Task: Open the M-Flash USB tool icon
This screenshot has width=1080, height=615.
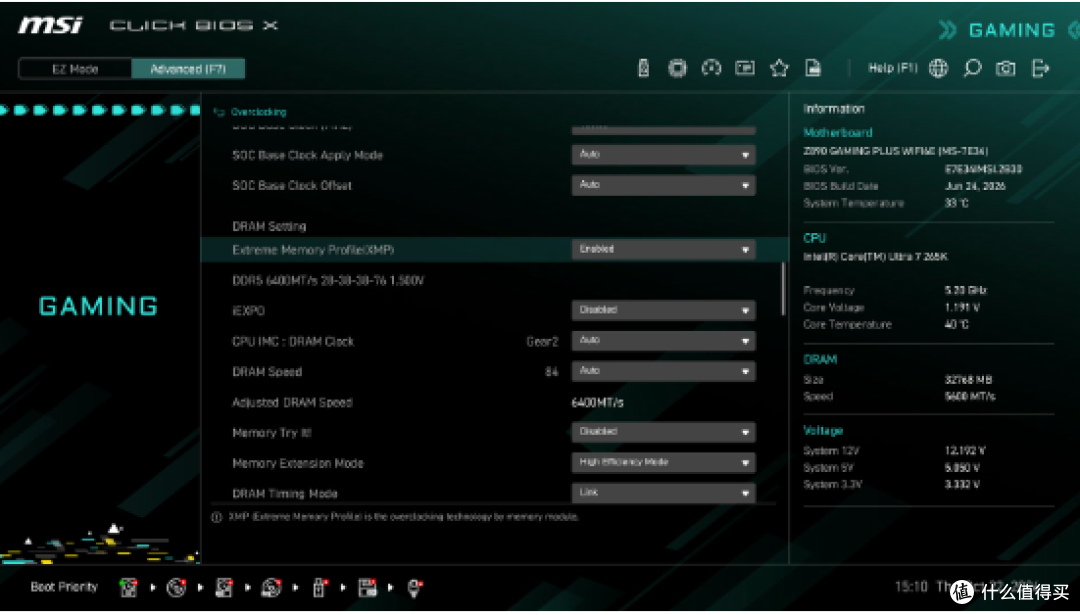Action: [643, 68]
